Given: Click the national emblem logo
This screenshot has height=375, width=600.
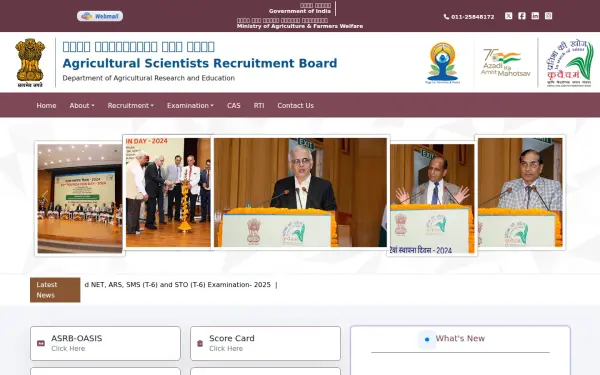Looking at the screenshot, I should (30, 63).
